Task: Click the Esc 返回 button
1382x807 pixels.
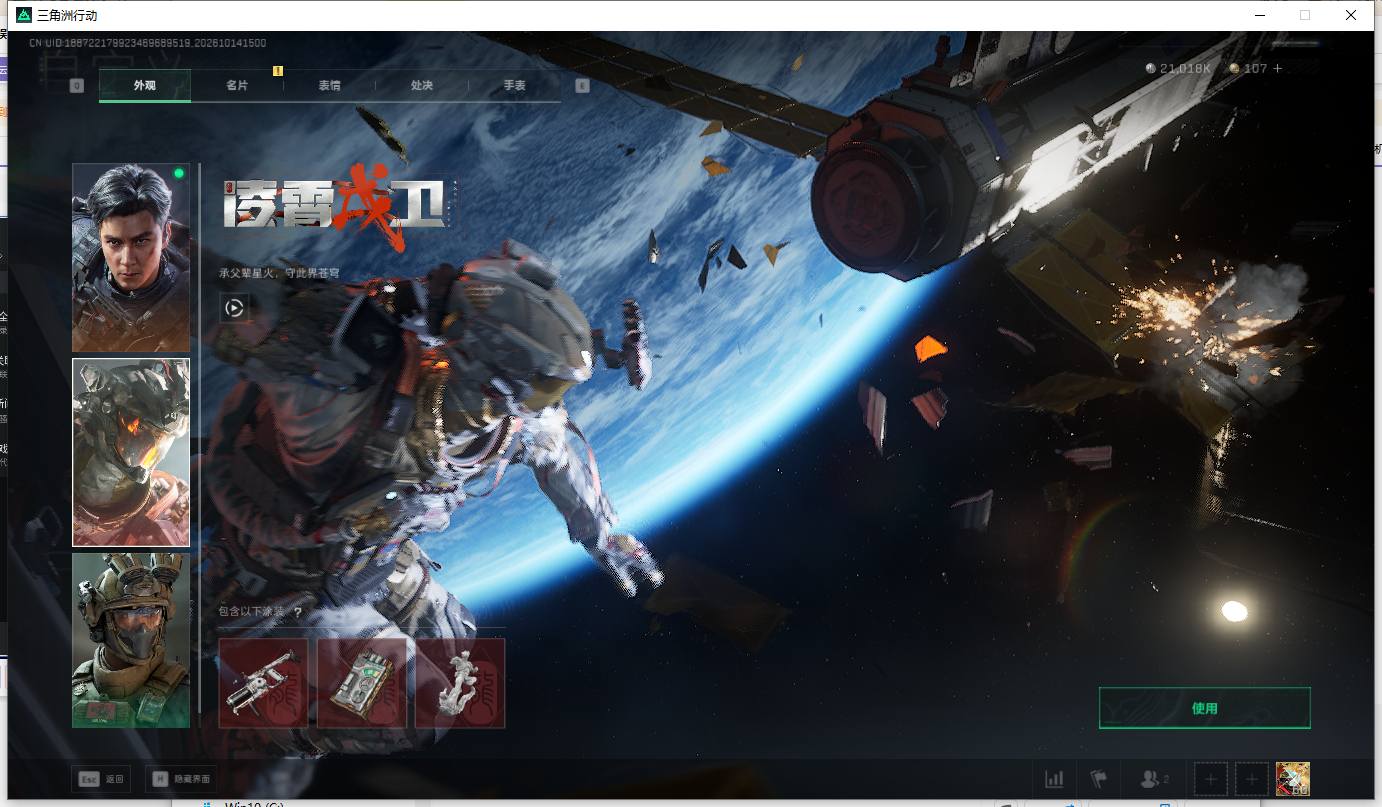Action: [x=101, y=779]
